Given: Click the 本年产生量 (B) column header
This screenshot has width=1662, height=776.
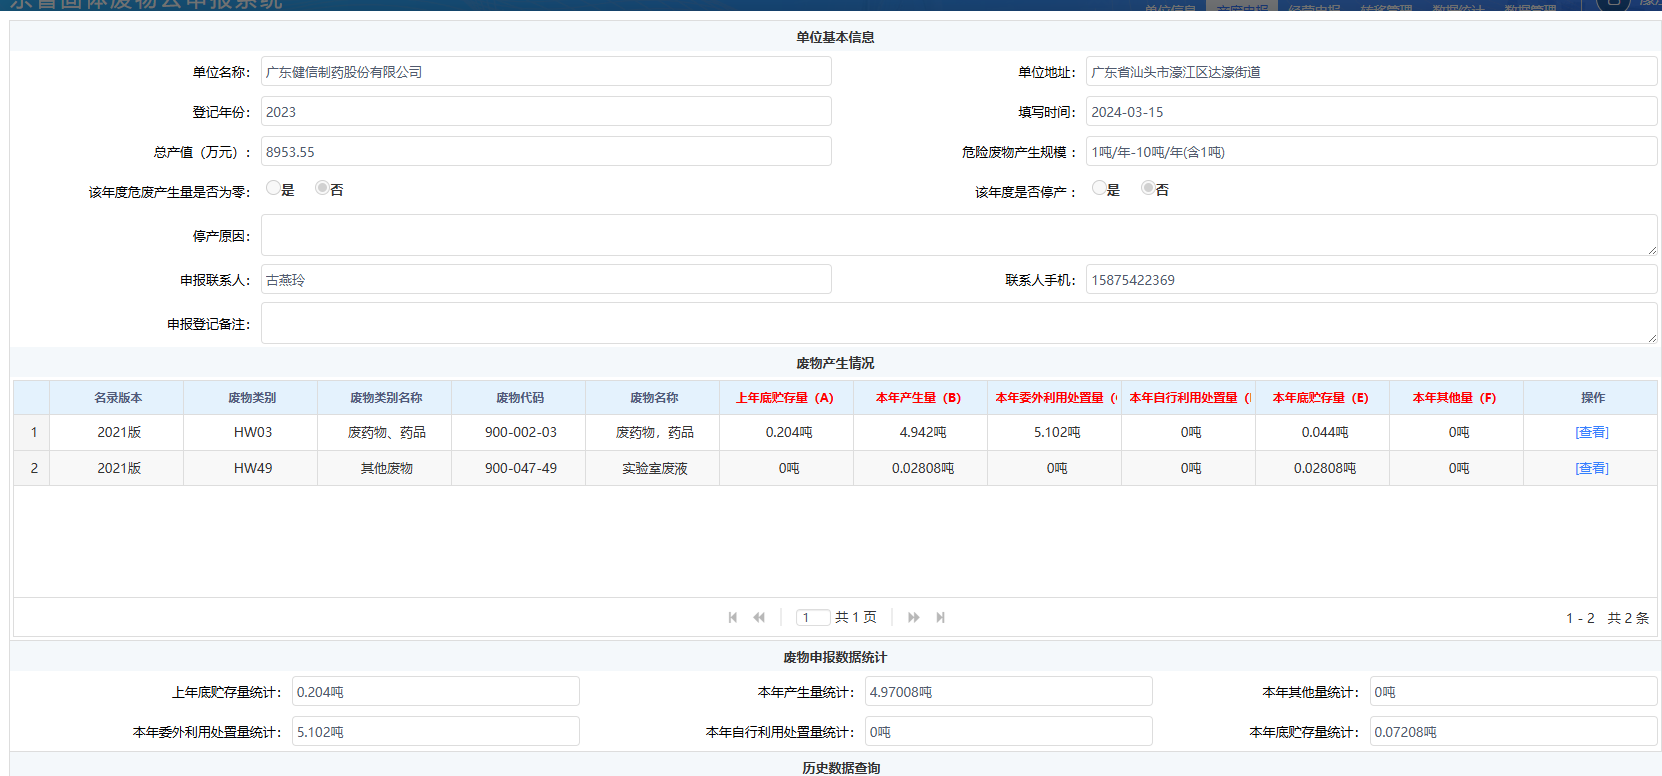Looking at the screenshot, I should click(x=919, y=398).
